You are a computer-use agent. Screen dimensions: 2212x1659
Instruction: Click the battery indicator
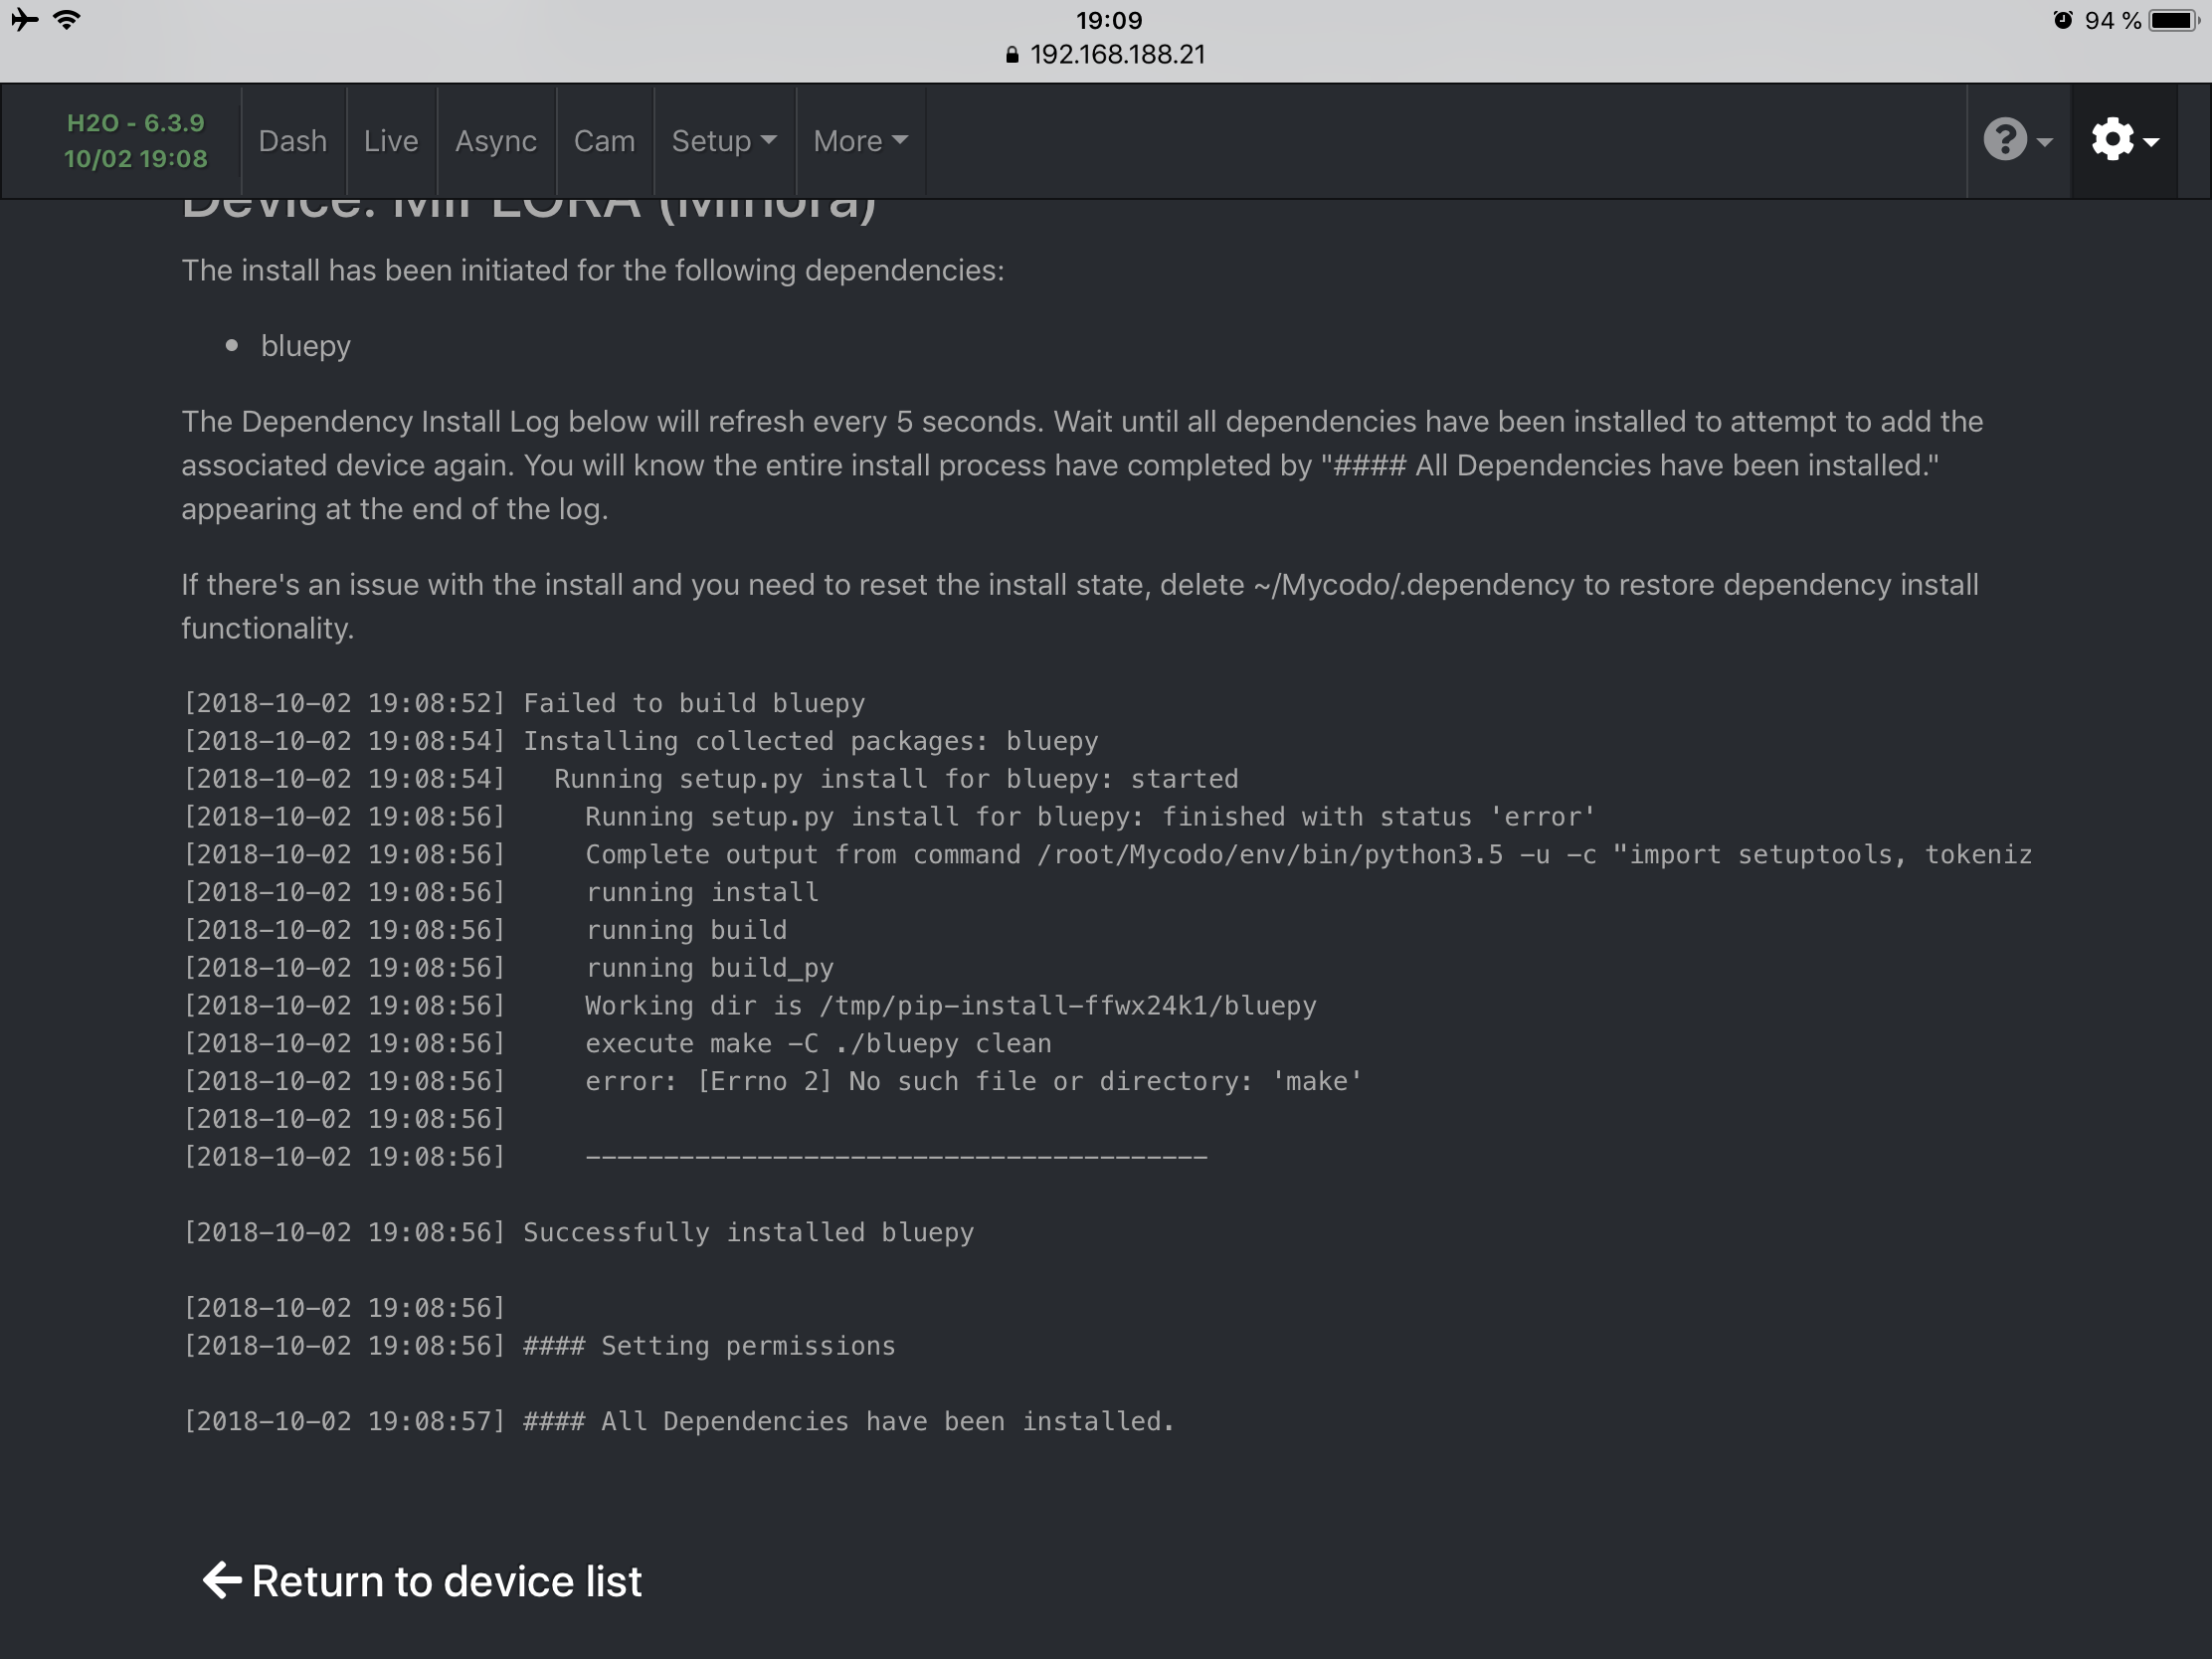pos(2168,18)
